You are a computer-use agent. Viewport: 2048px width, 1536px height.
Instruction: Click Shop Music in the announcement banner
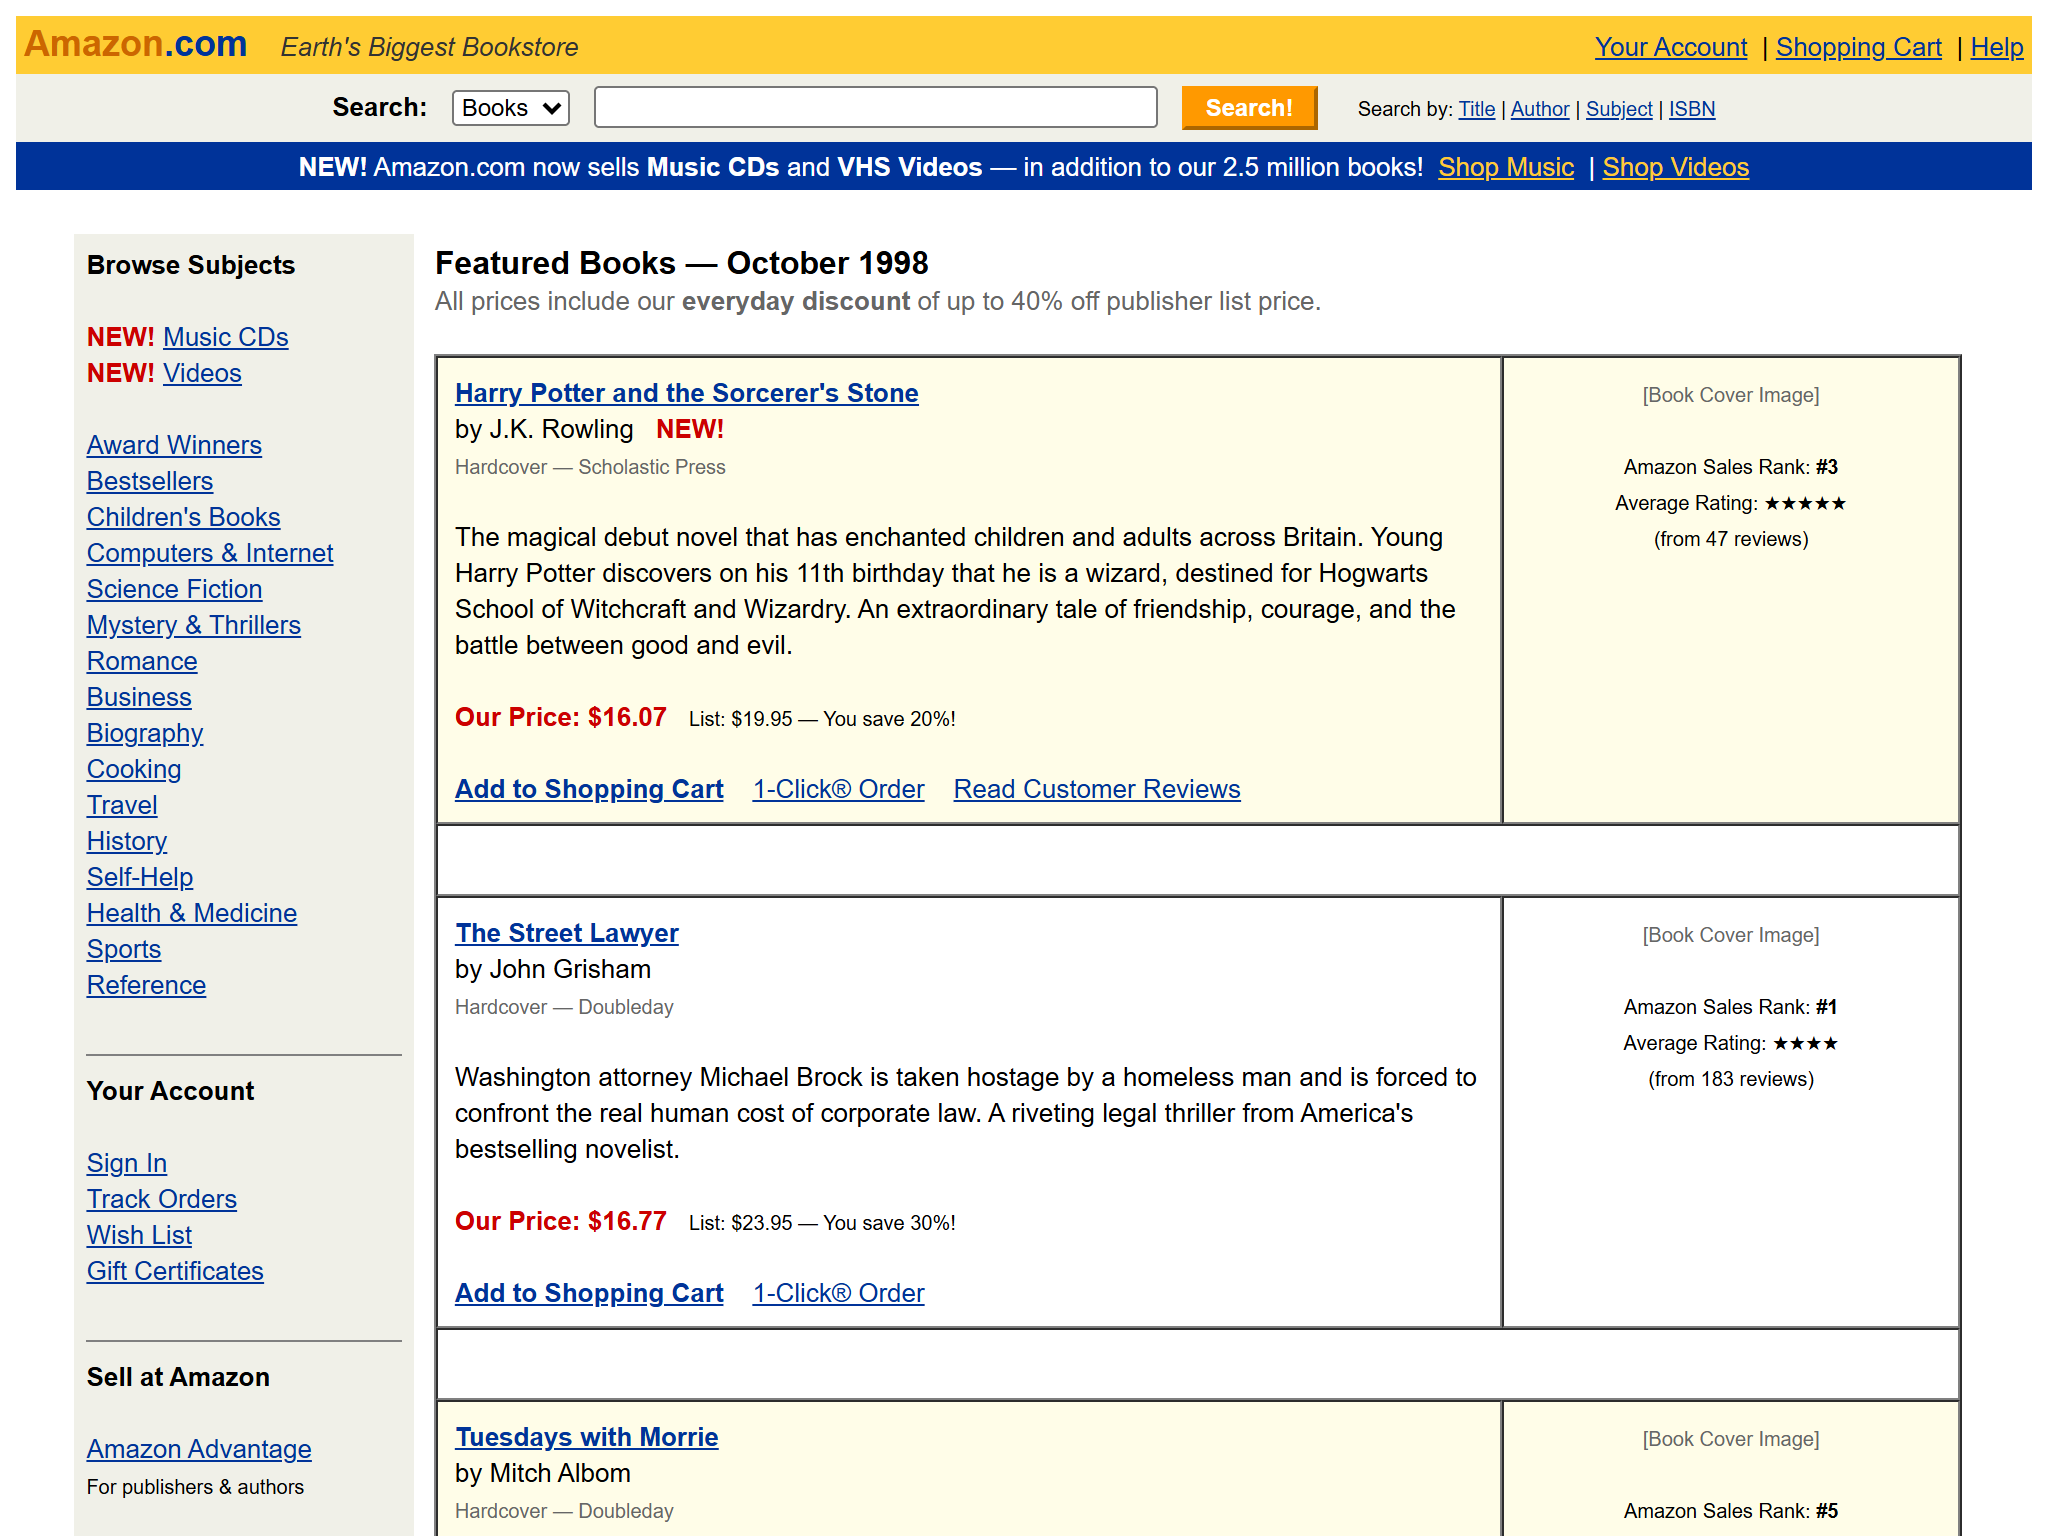[1506, 167]
